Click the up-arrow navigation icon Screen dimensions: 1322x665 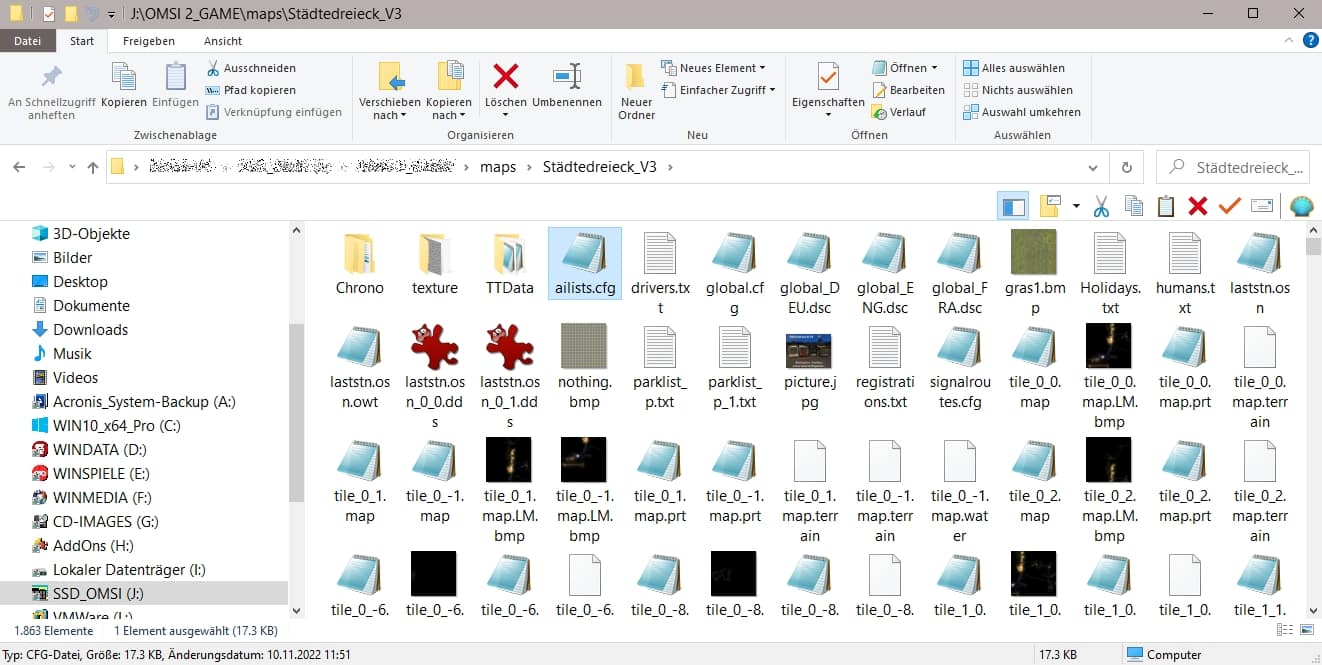pos(93,167)
